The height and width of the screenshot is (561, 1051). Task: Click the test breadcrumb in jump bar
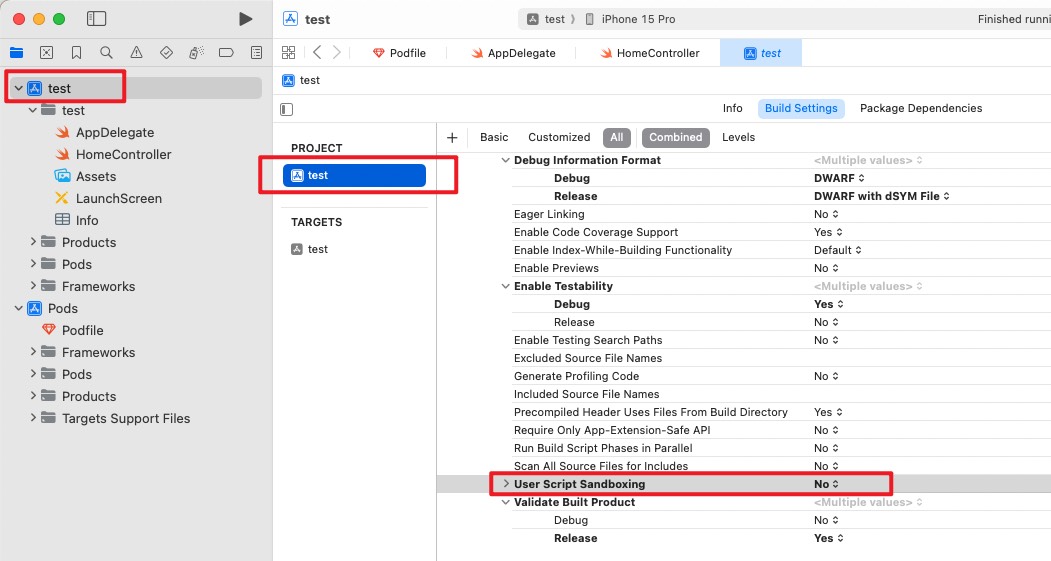(301, 80)
